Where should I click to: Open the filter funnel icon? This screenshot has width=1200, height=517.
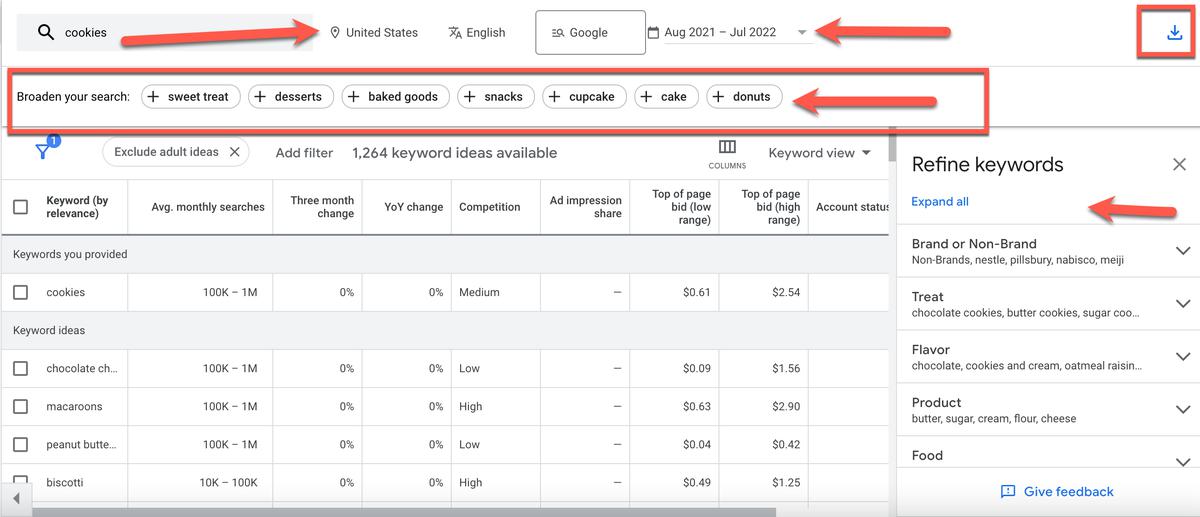coord(43,152)
